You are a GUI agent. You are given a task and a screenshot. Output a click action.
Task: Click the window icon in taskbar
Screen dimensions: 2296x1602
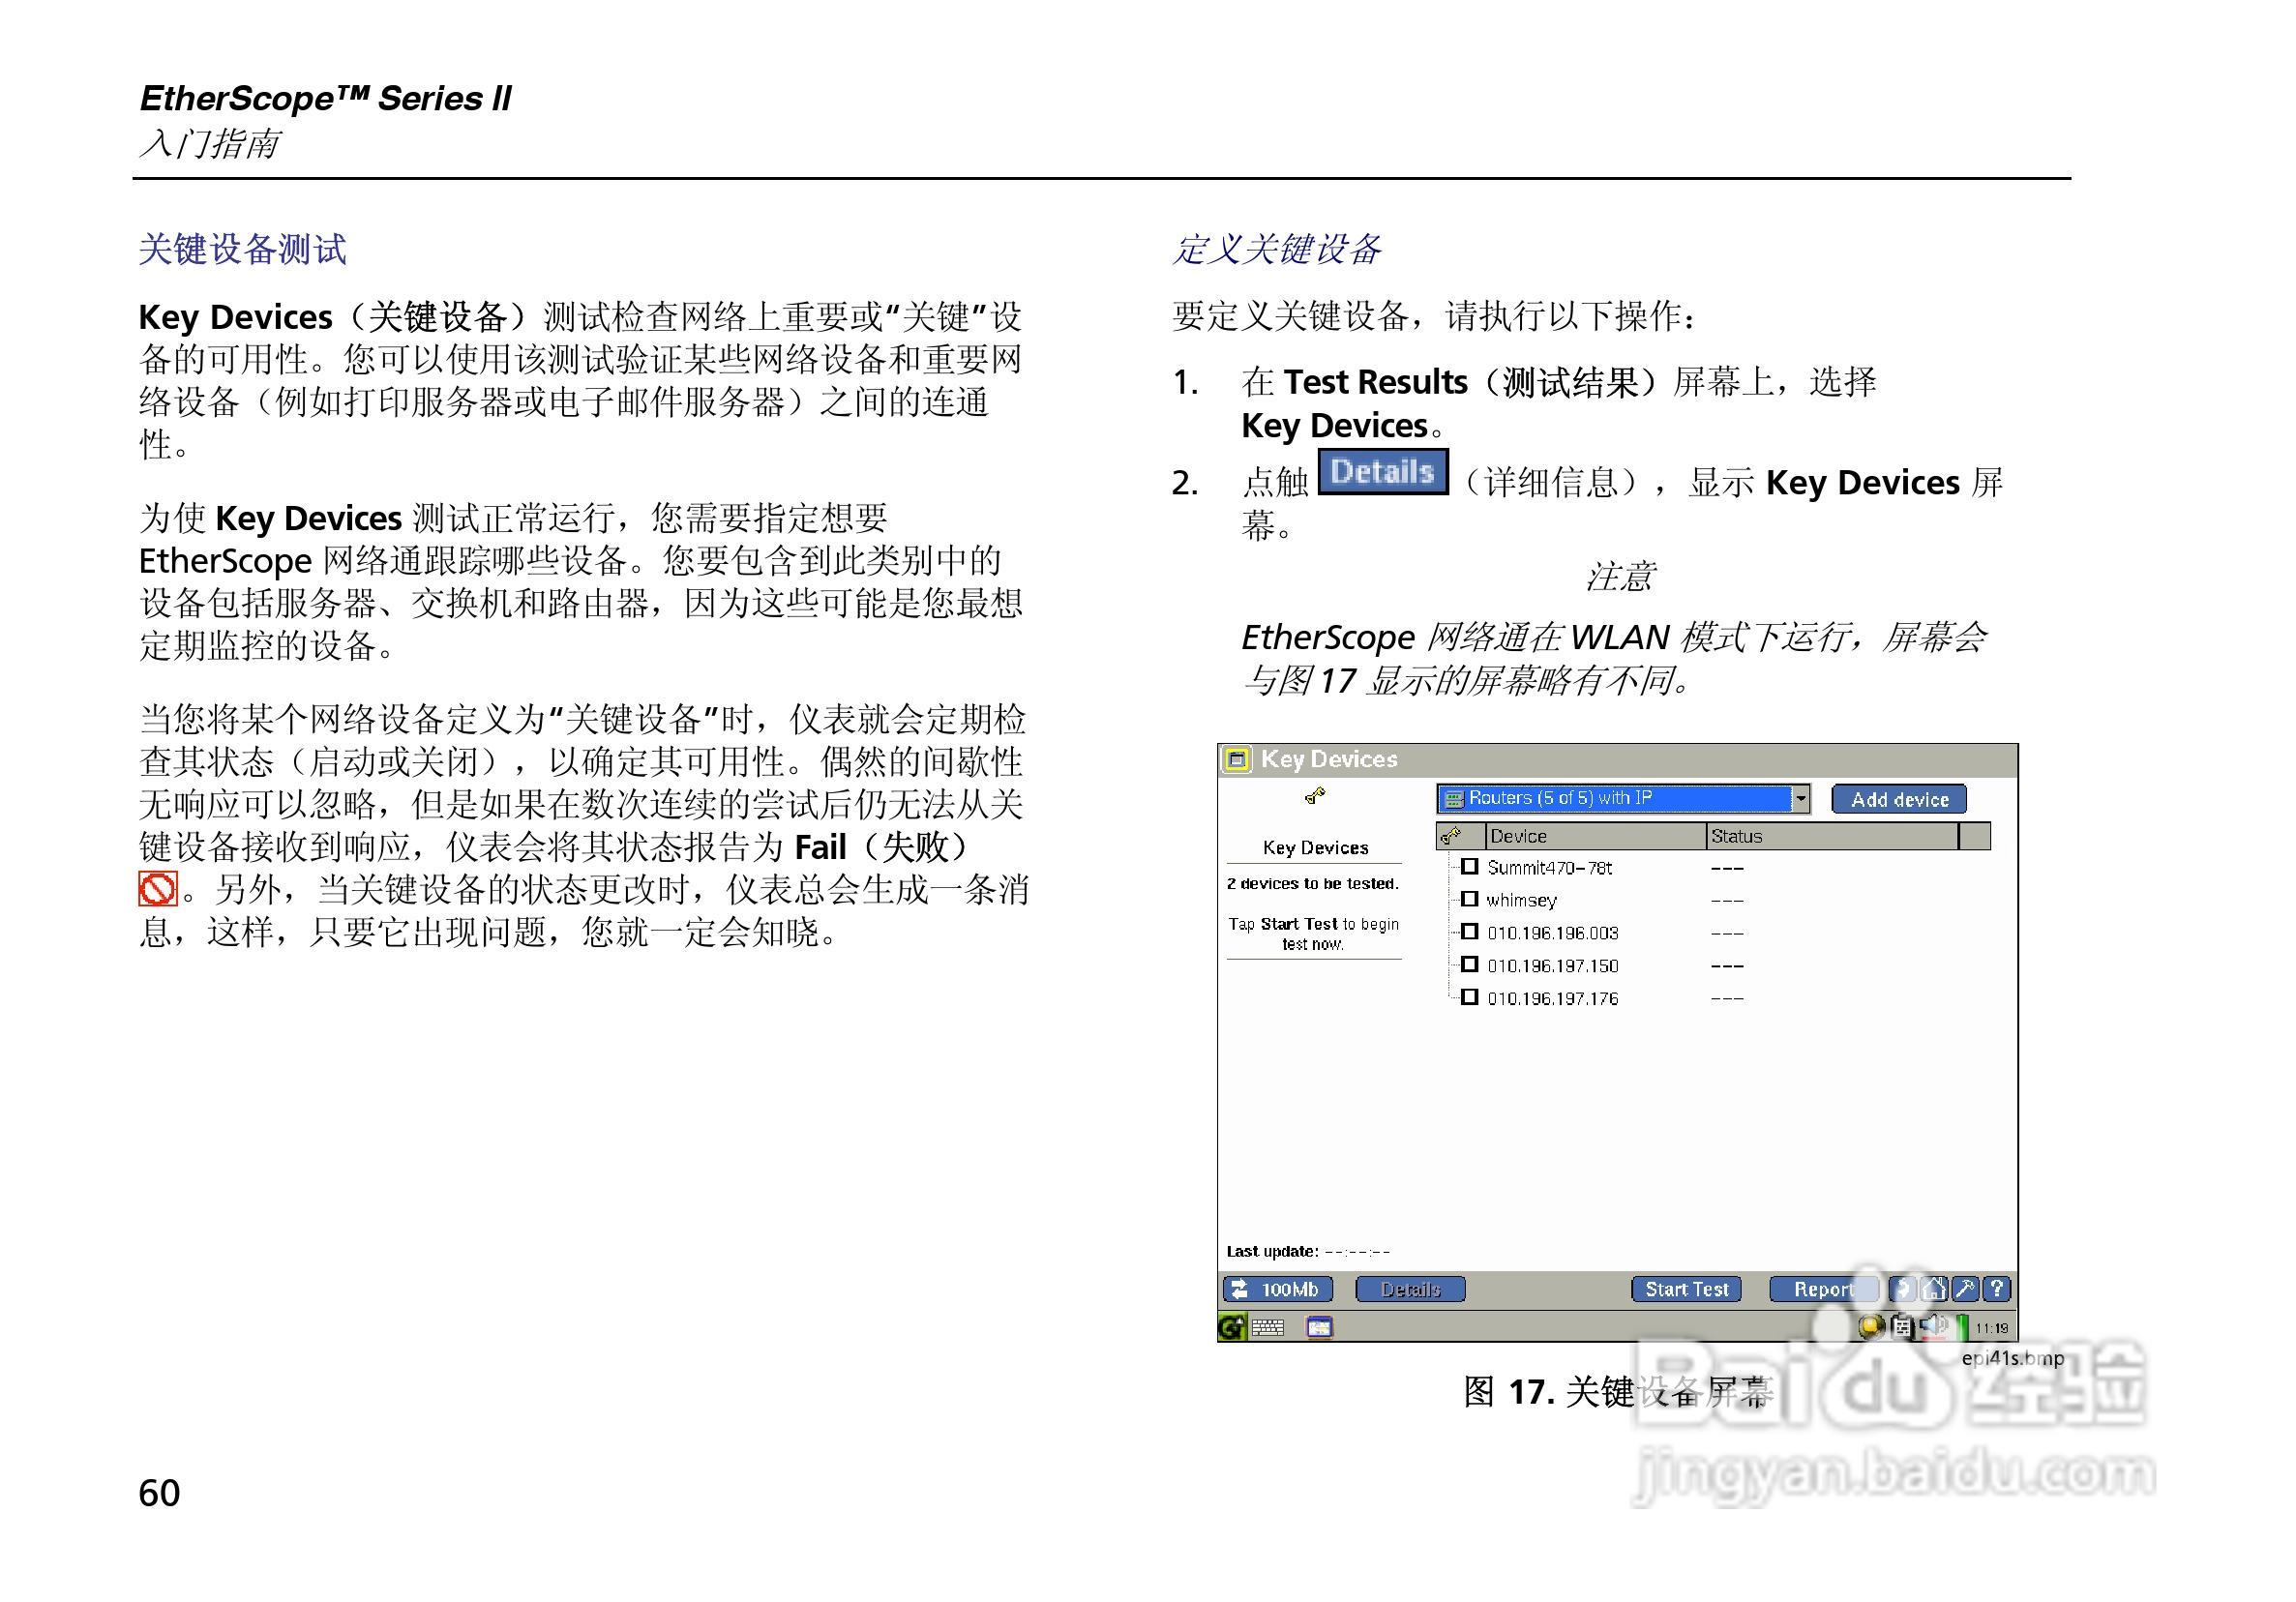pyautogui.click(x=1320, y=1328)
